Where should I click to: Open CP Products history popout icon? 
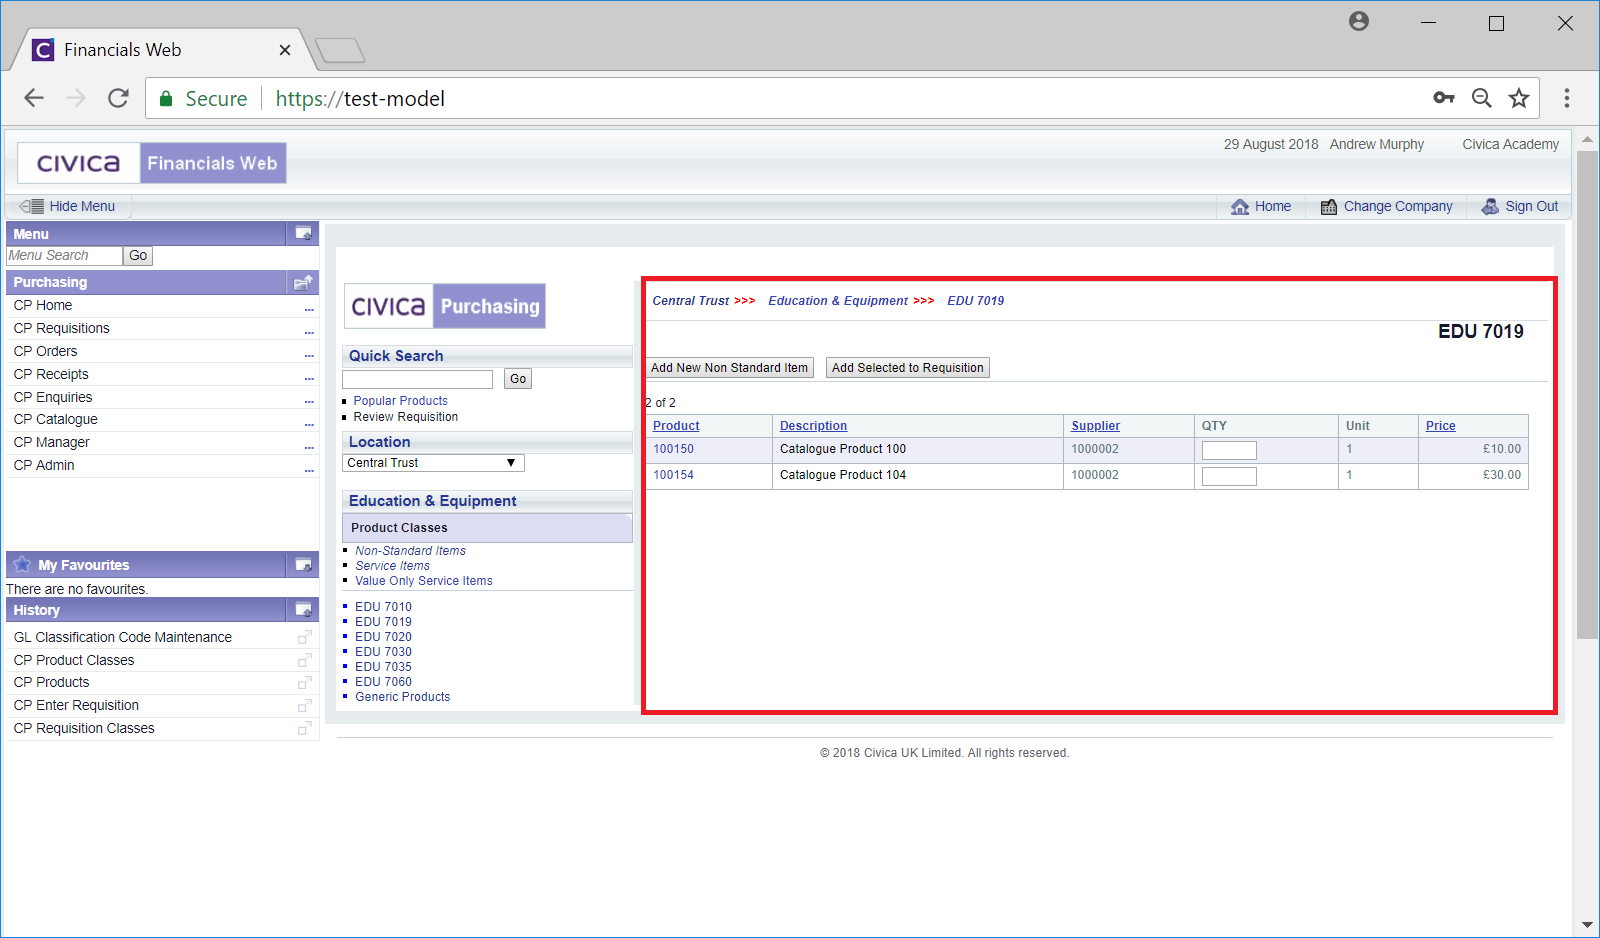305,683
